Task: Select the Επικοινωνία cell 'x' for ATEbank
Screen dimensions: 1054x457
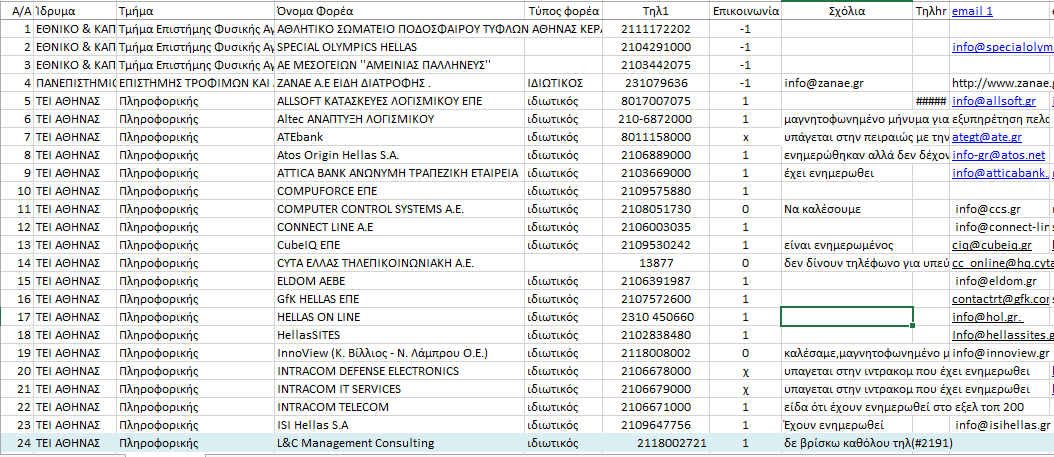Action: point(746,137)
